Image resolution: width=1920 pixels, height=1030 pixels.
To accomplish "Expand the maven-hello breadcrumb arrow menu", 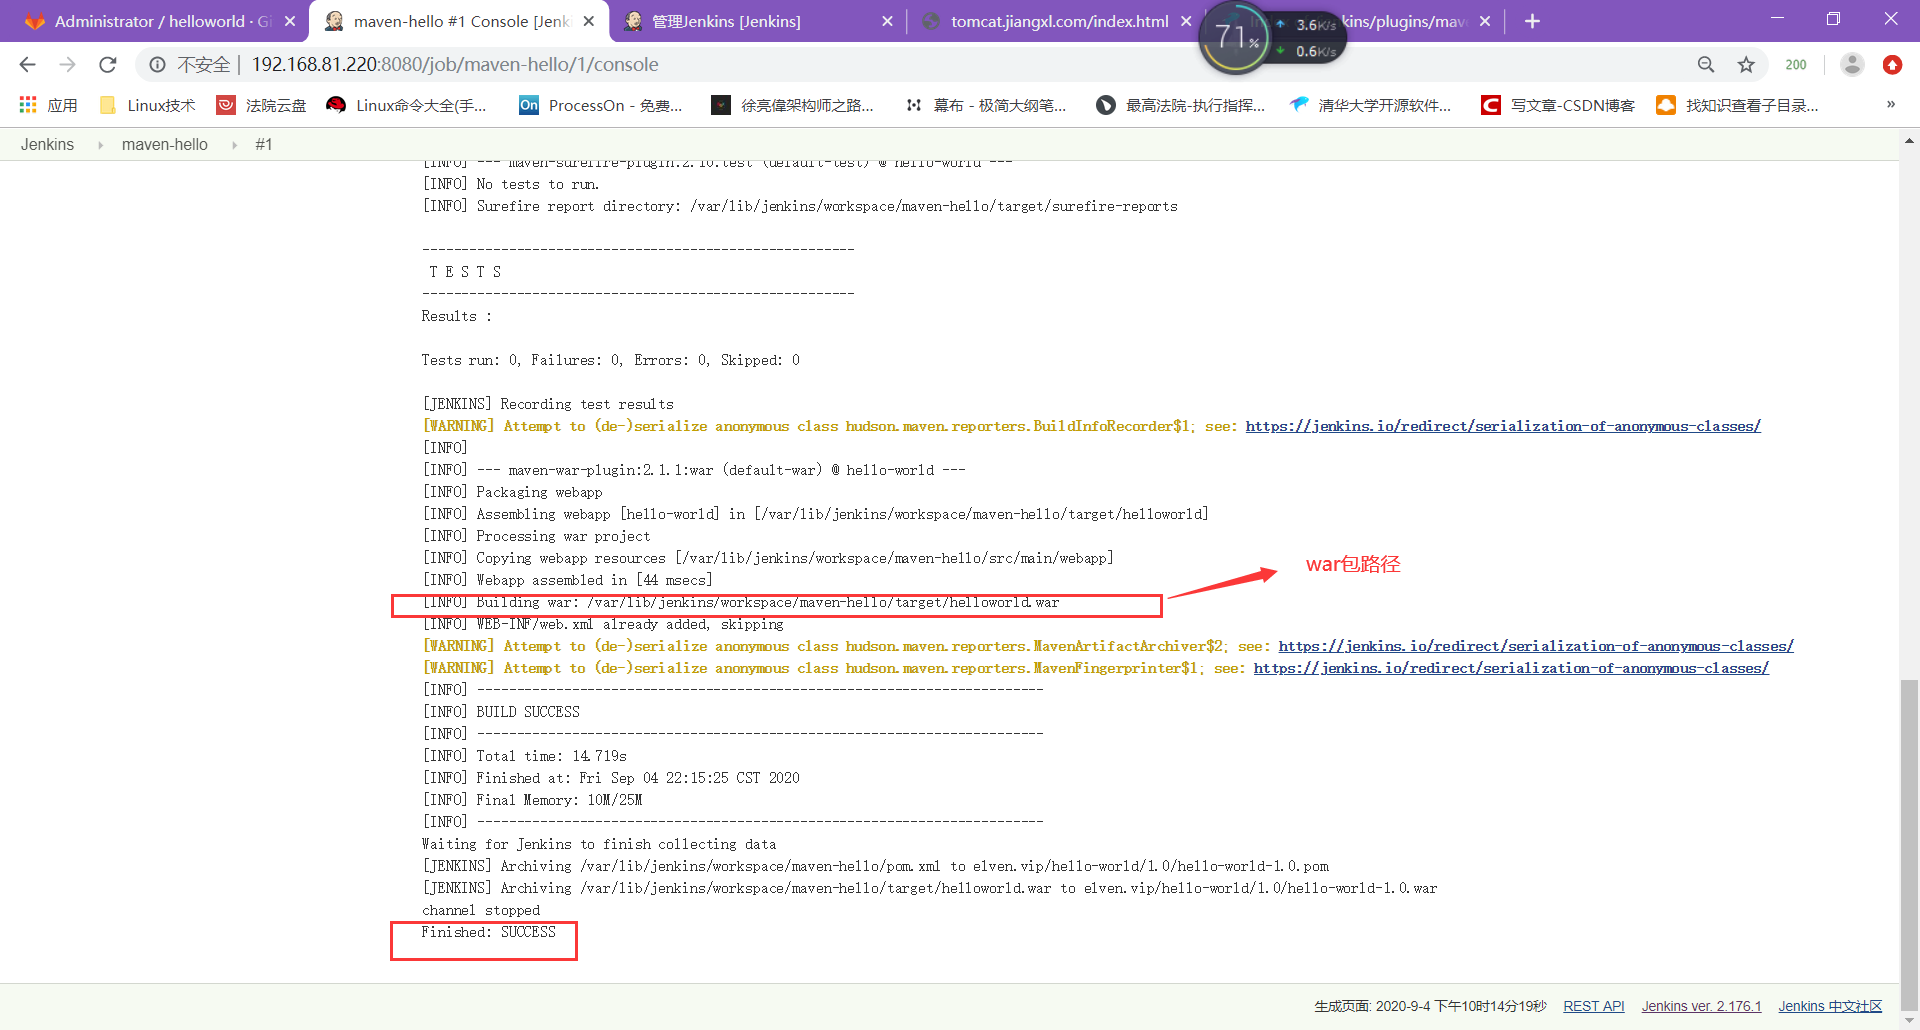I will (234, 145).
